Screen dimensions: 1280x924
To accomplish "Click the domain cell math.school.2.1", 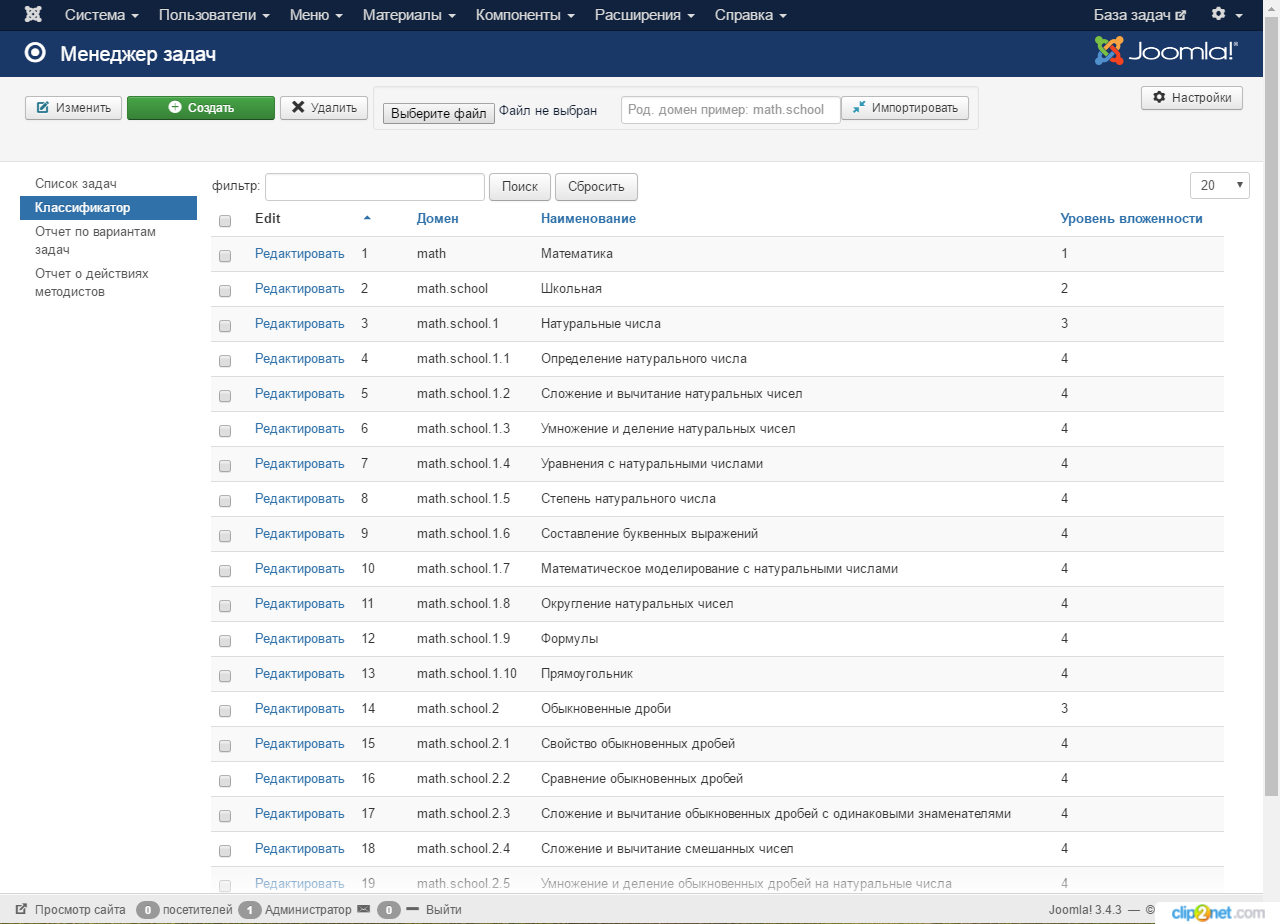I will click(x=463, y=744).
